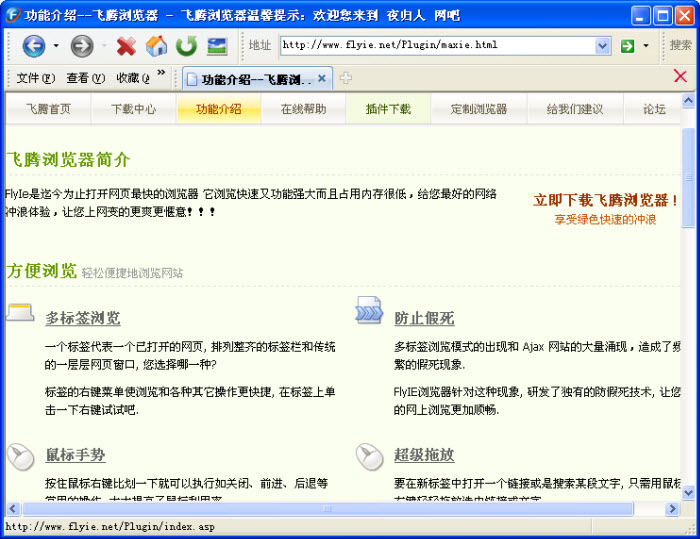Click the tab icon beside 多标签浏览
Screen dimensions: 700x539
pyautogui.click(x=21, y=312)
